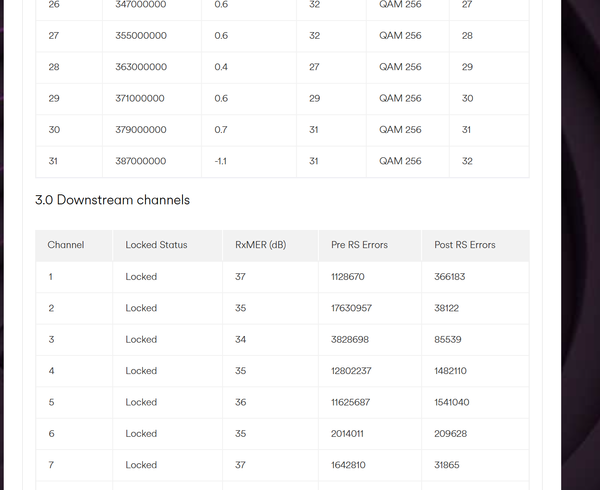
Task: Click the Channel column header
Action: click(x=66, y=245)
